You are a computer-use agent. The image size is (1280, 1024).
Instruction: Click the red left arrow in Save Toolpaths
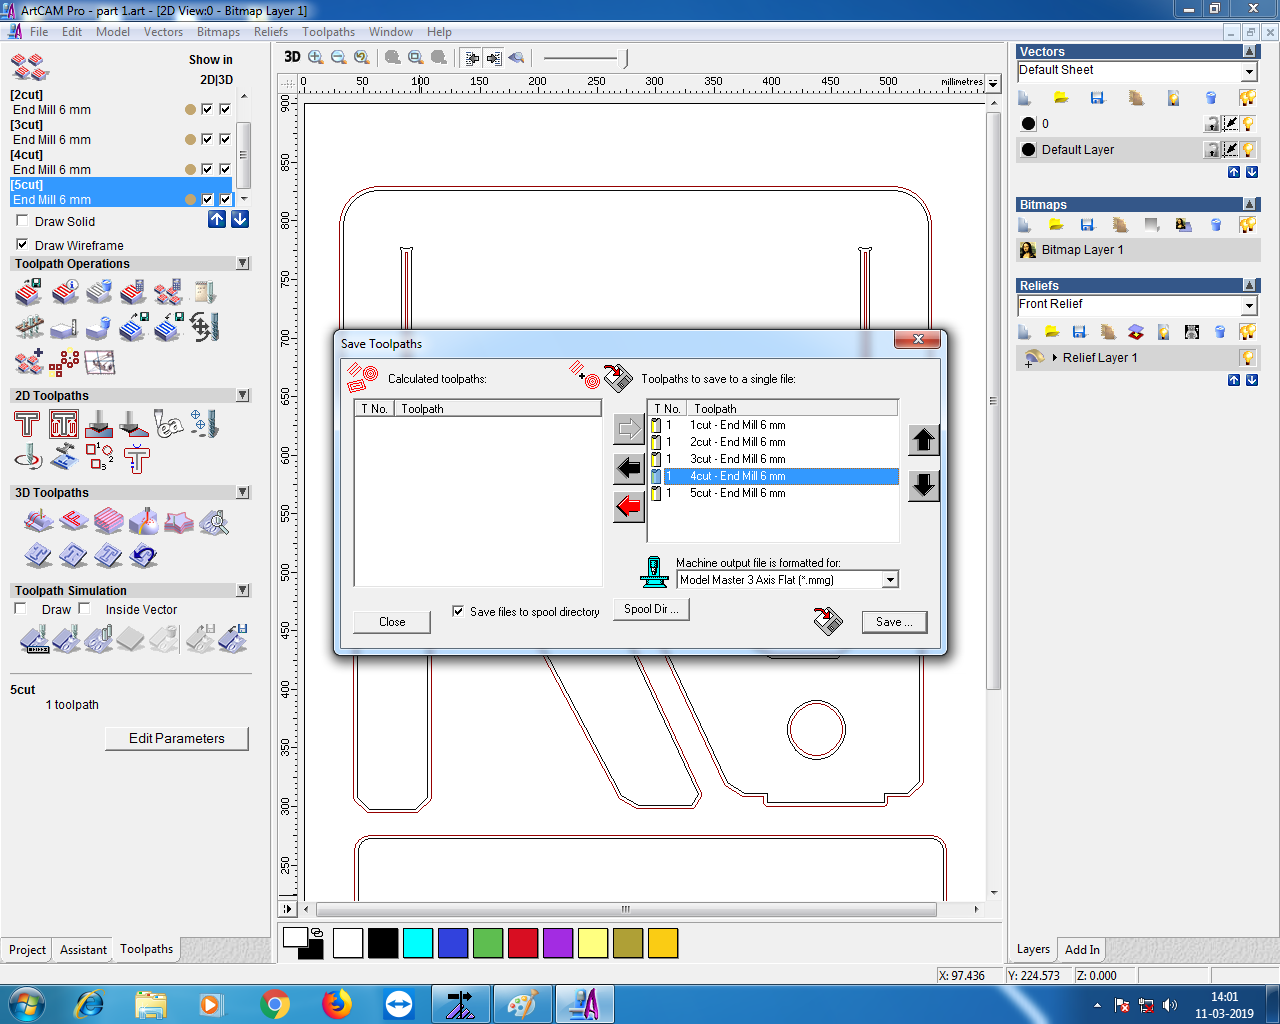point(629,507)
